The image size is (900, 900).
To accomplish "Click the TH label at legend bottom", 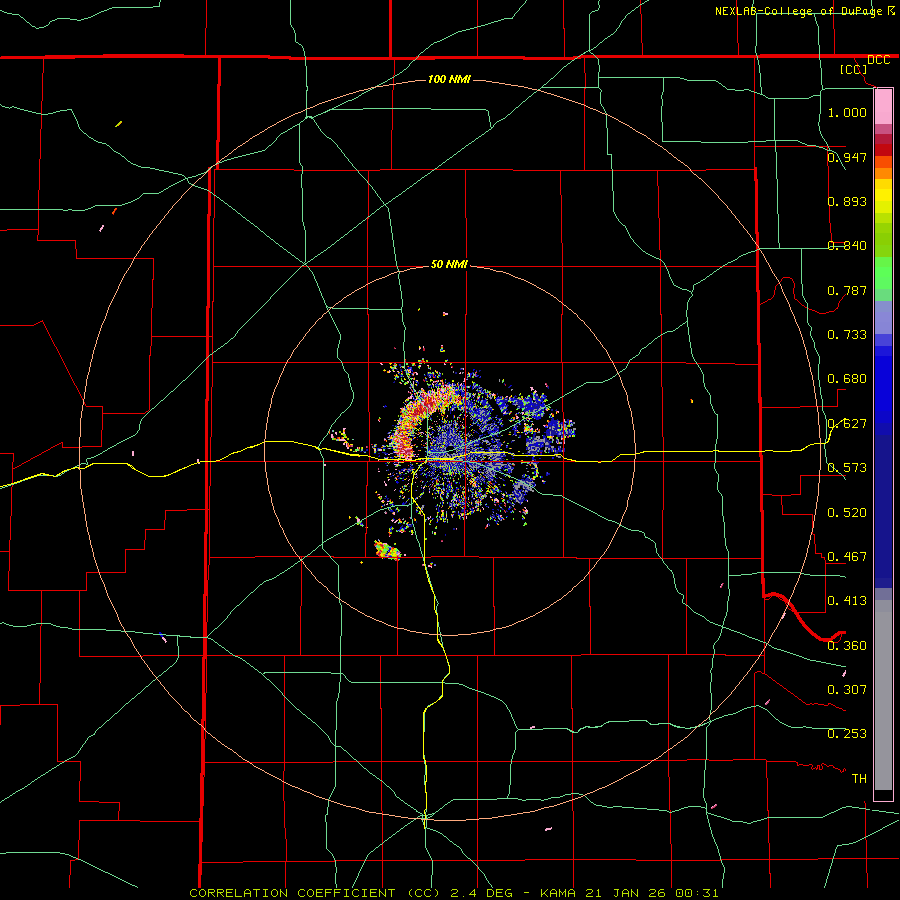I will pos(859,779).
